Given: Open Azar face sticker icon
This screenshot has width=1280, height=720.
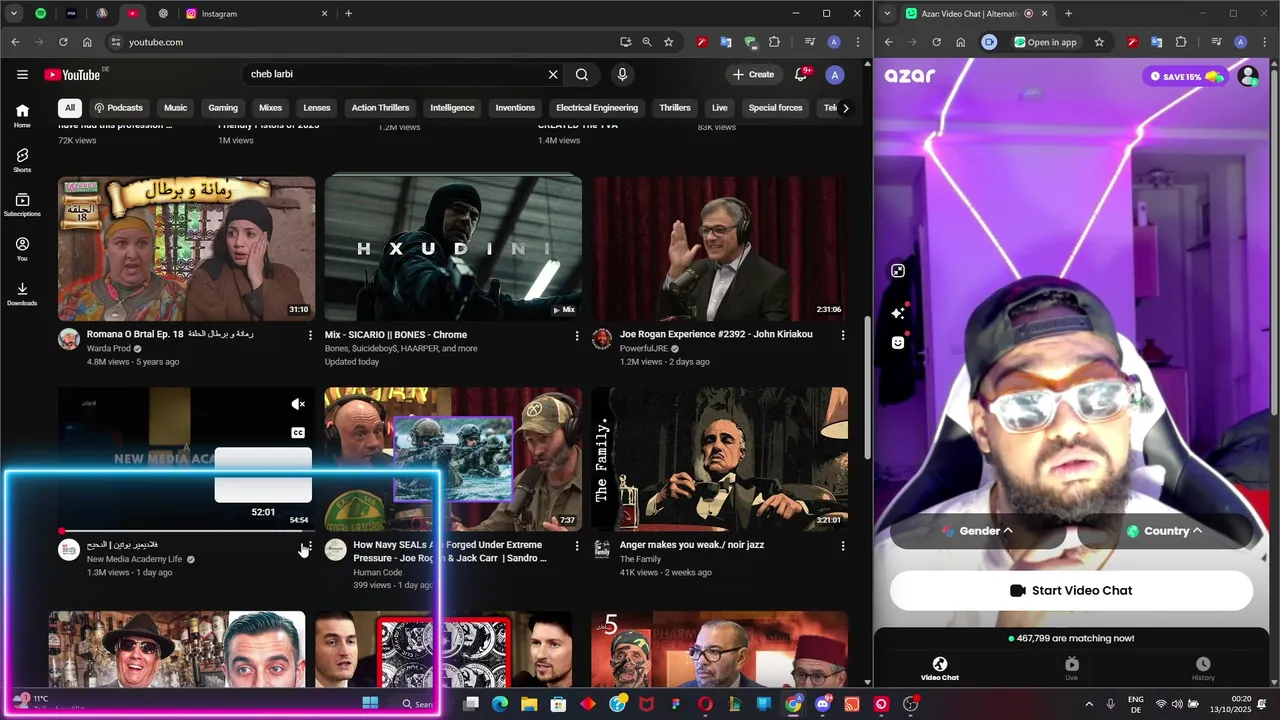Looking at the screenshot, I should 898,342.
